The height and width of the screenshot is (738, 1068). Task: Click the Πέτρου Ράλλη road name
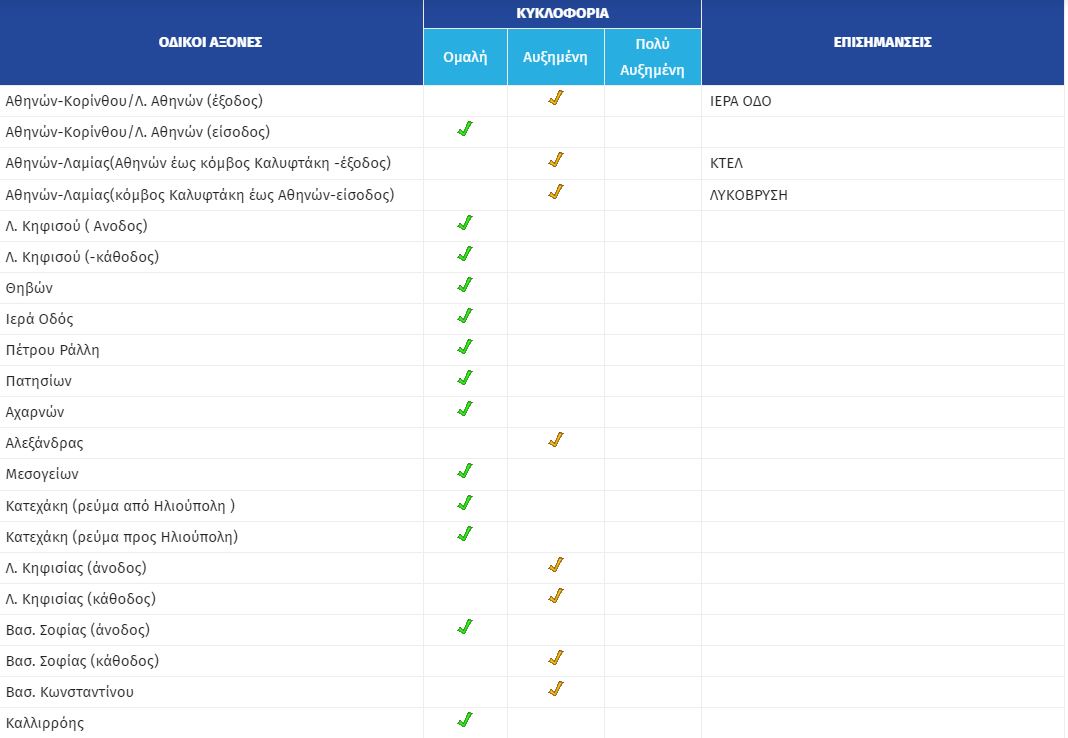[x=53, y=350]
